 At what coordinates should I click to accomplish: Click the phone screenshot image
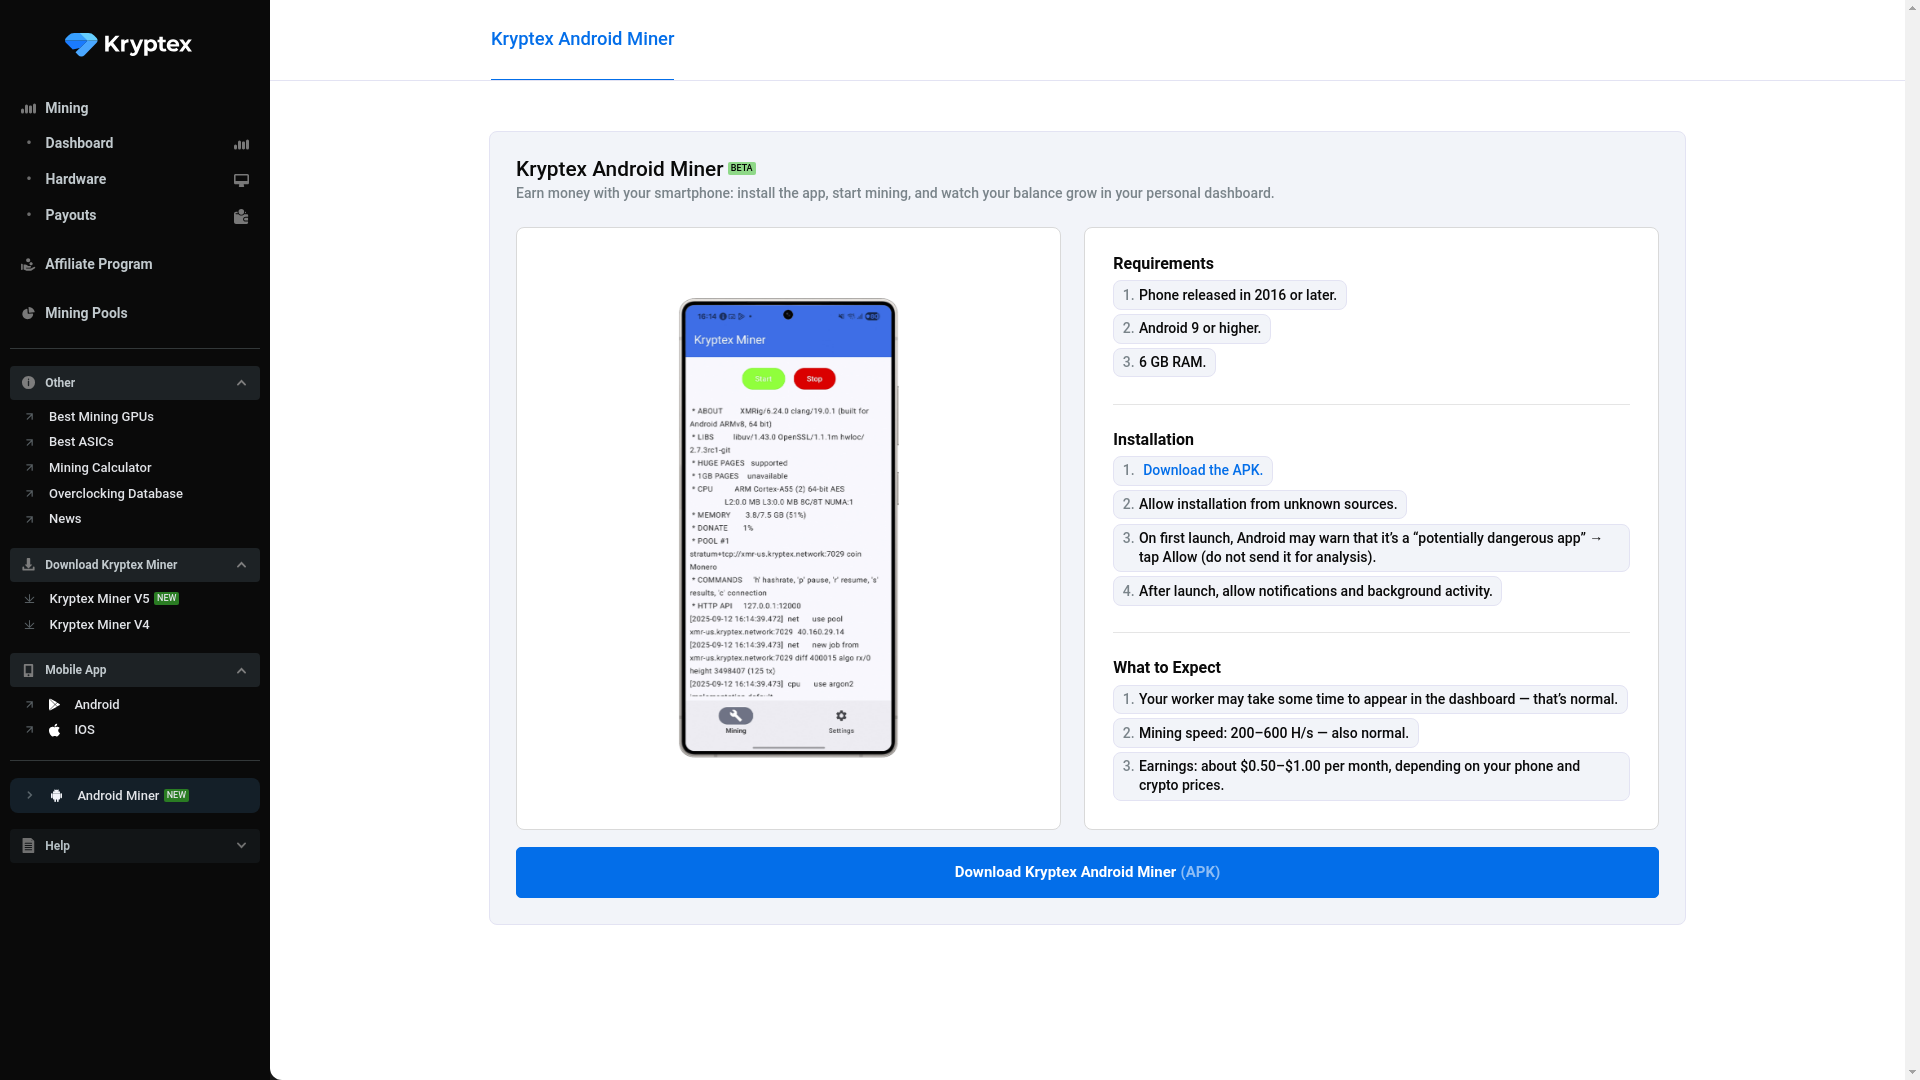click(788, 527)
